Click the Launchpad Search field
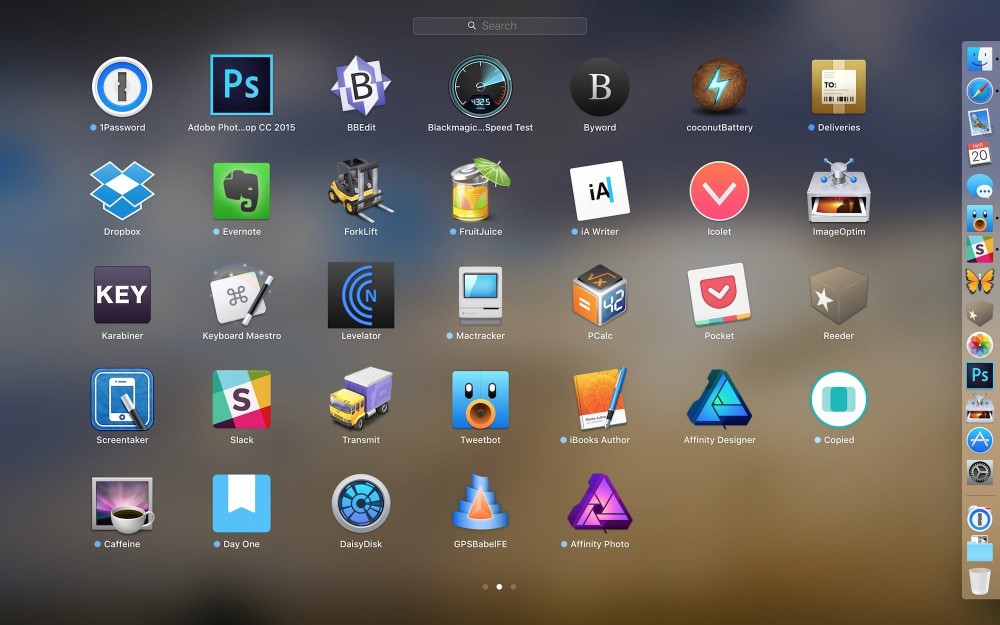1000x625 pixels. pos(500,26)
